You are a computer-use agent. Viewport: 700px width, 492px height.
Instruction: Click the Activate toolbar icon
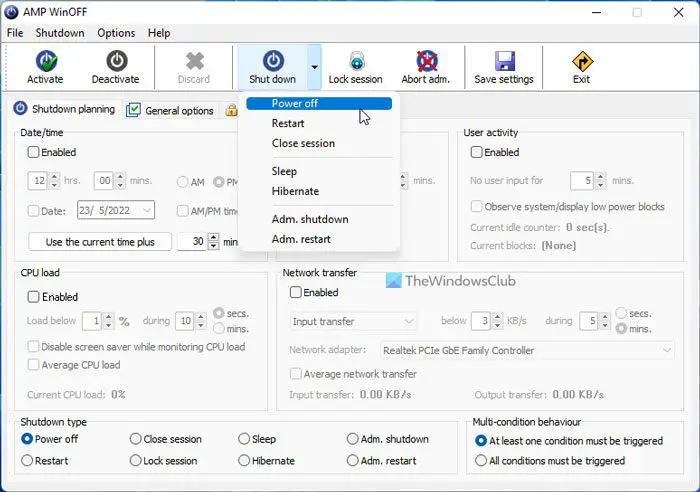(x=46, y=61)
